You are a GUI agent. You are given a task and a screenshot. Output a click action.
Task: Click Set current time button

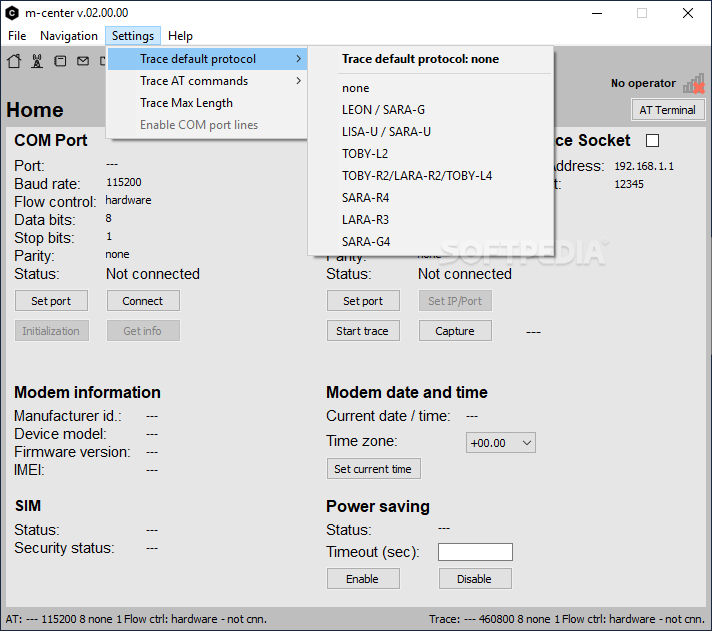click(373, 469)
